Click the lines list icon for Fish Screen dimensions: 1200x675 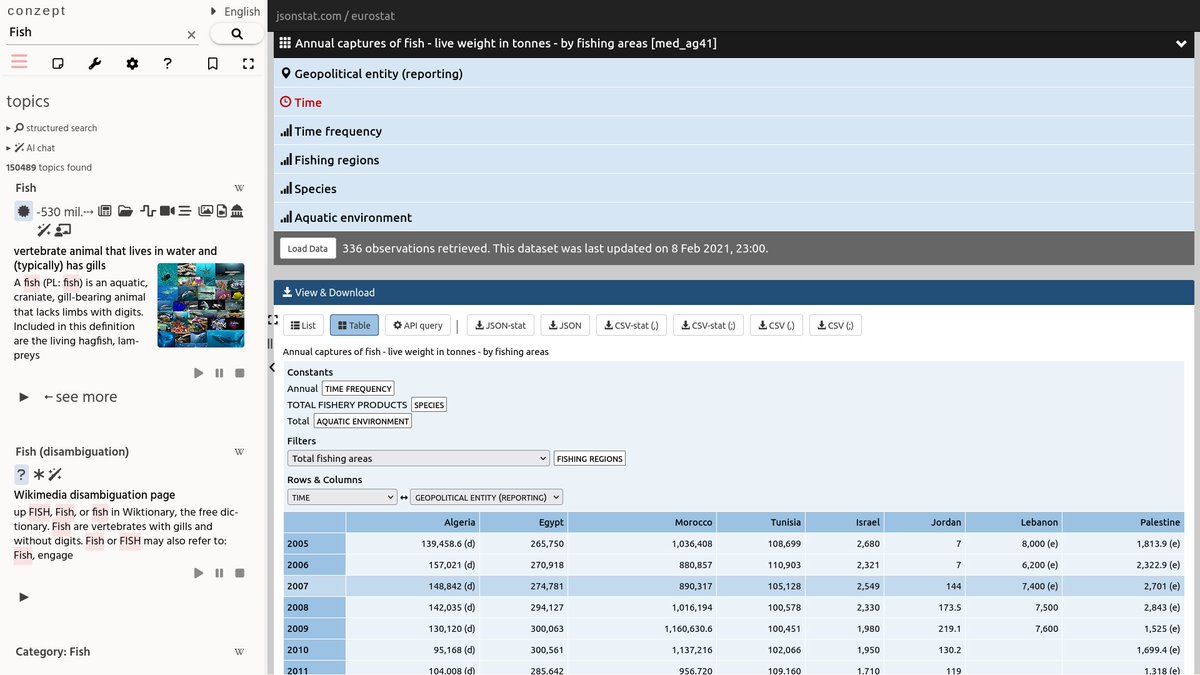click(185, 211)
